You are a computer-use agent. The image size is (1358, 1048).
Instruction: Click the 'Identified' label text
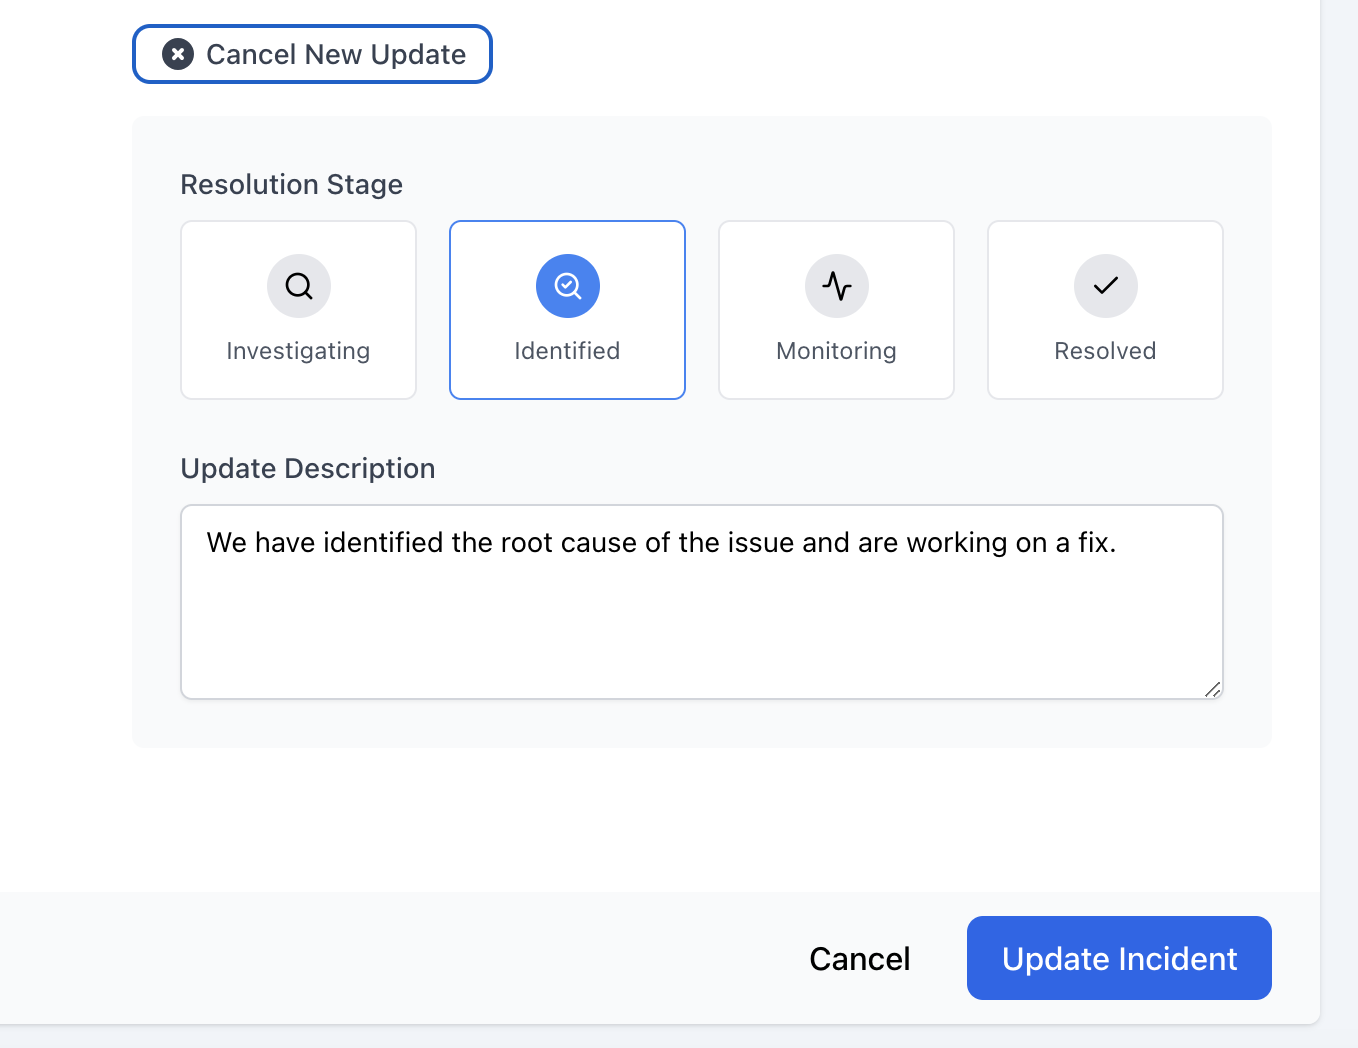(x=567, y=351)
